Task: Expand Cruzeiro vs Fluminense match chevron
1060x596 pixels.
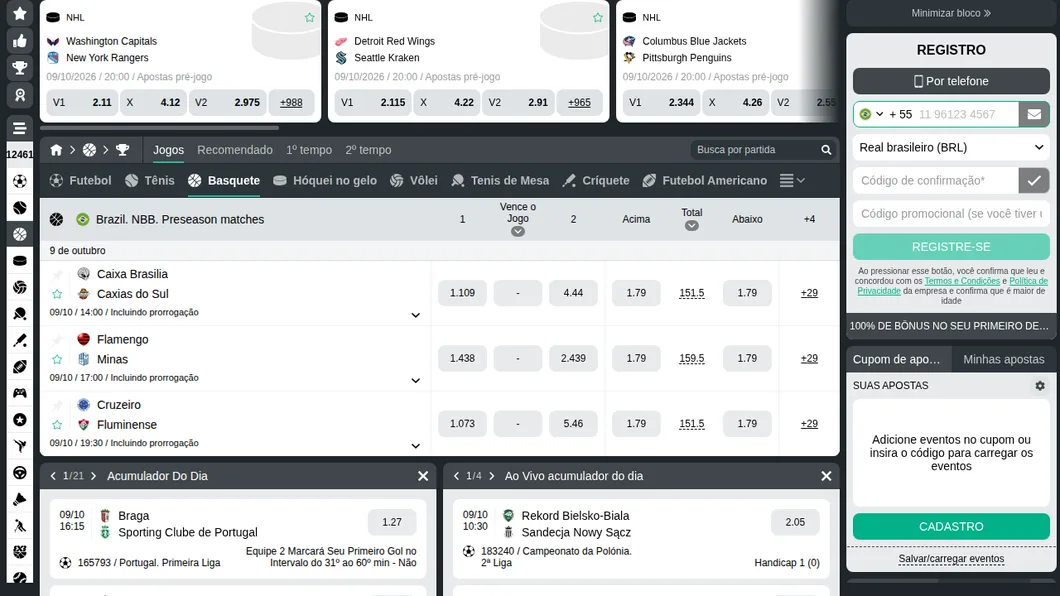Action: click(x=416, y=446)
